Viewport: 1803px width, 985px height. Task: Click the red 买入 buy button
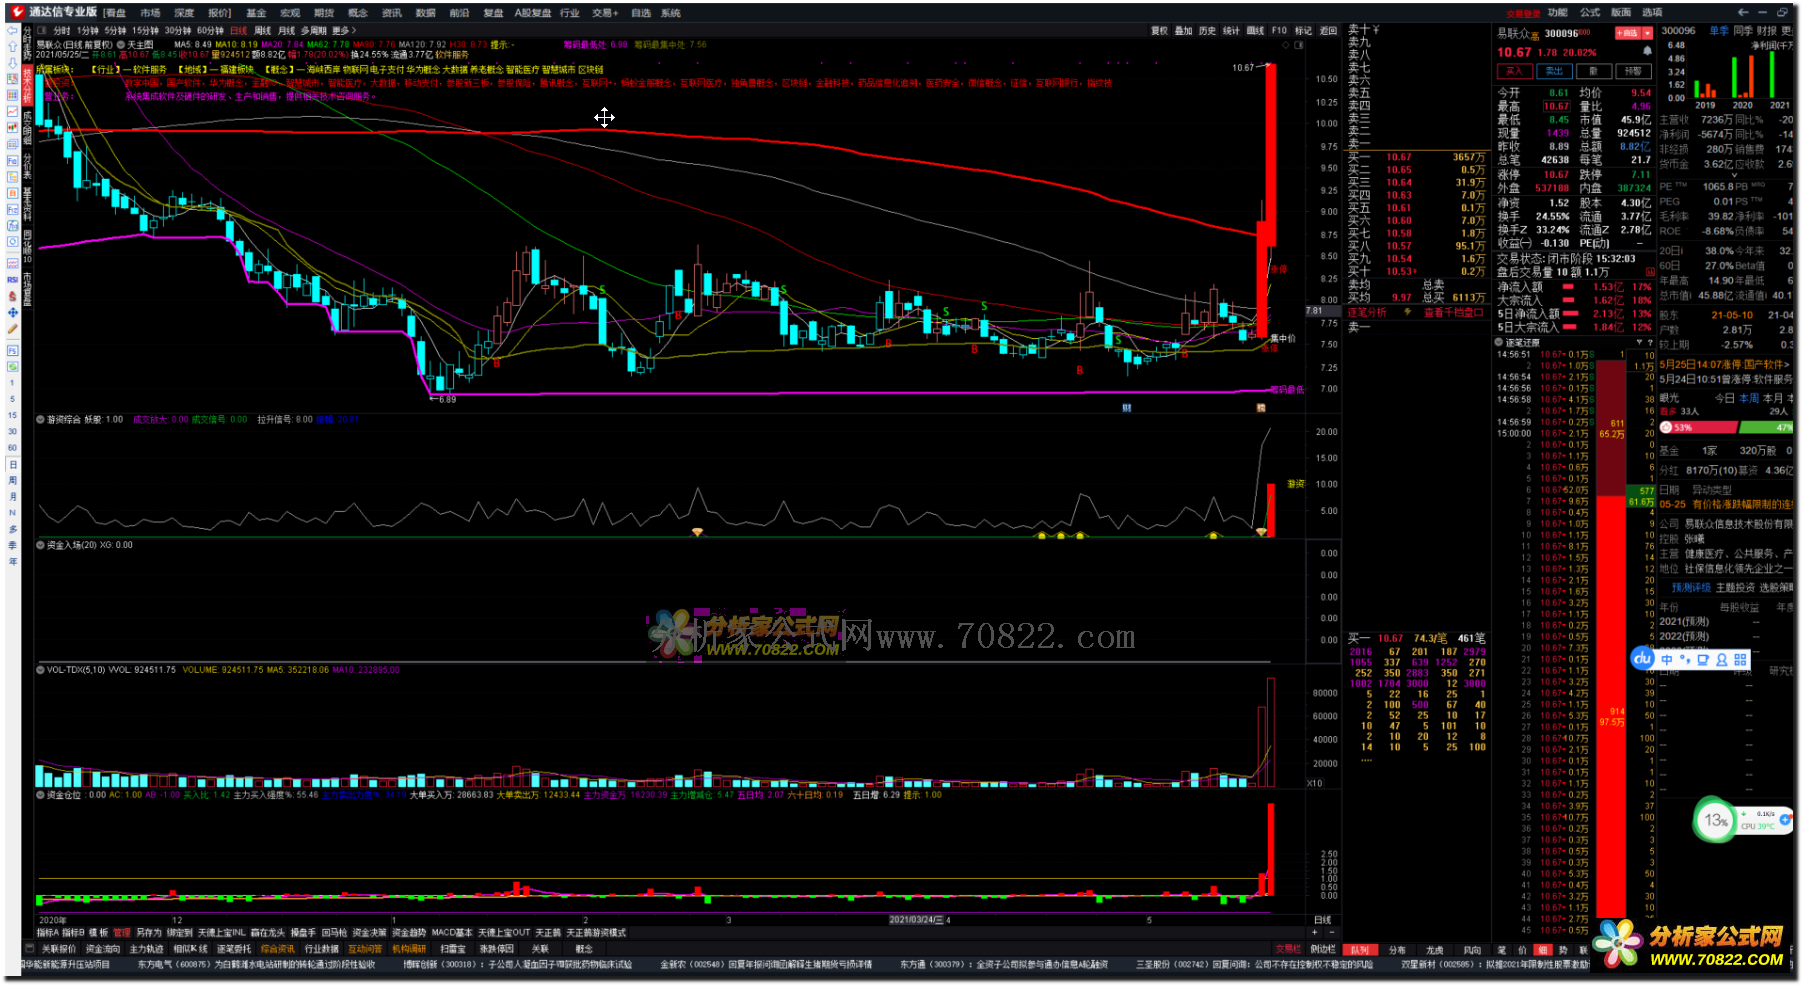(1514, 71)
